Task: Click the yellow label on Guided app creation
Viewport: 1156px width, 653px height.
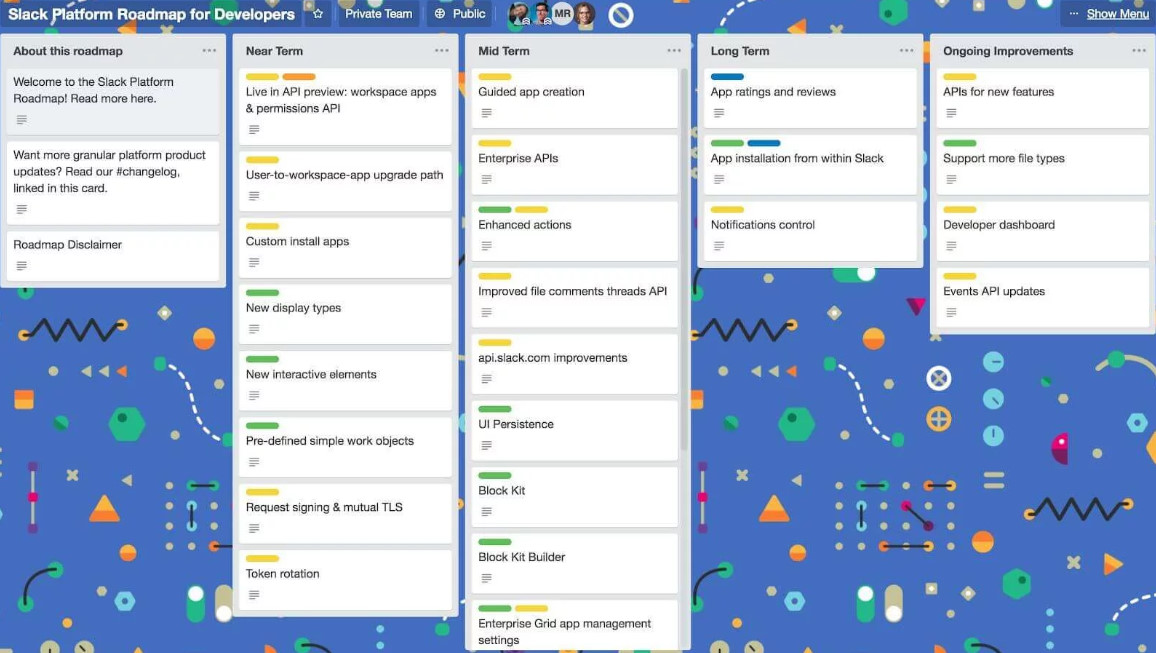Action: click(x=494, y=76)
